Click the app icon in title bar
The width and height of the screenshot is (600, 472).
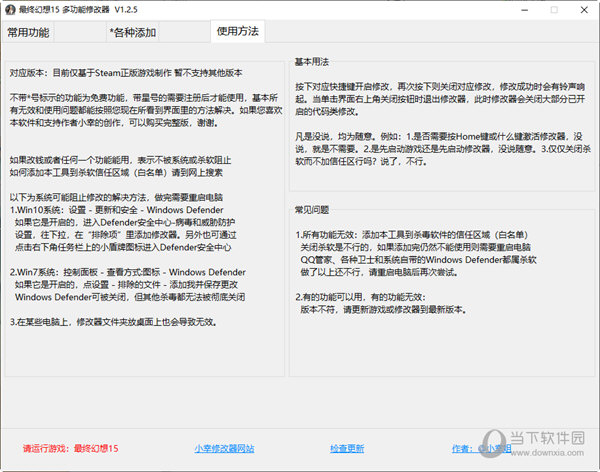click(10, 10)
